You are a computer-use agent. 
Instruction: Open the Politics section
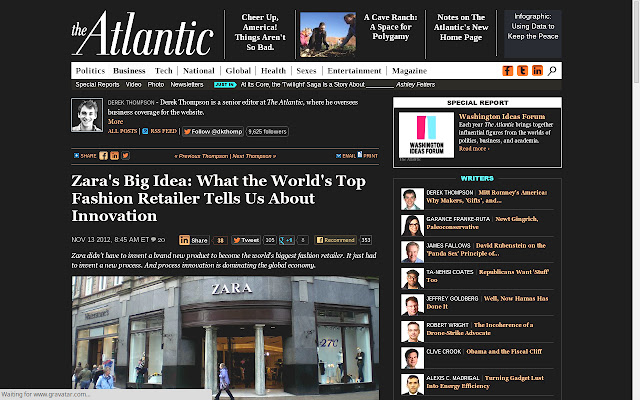(x=90, y=71)
